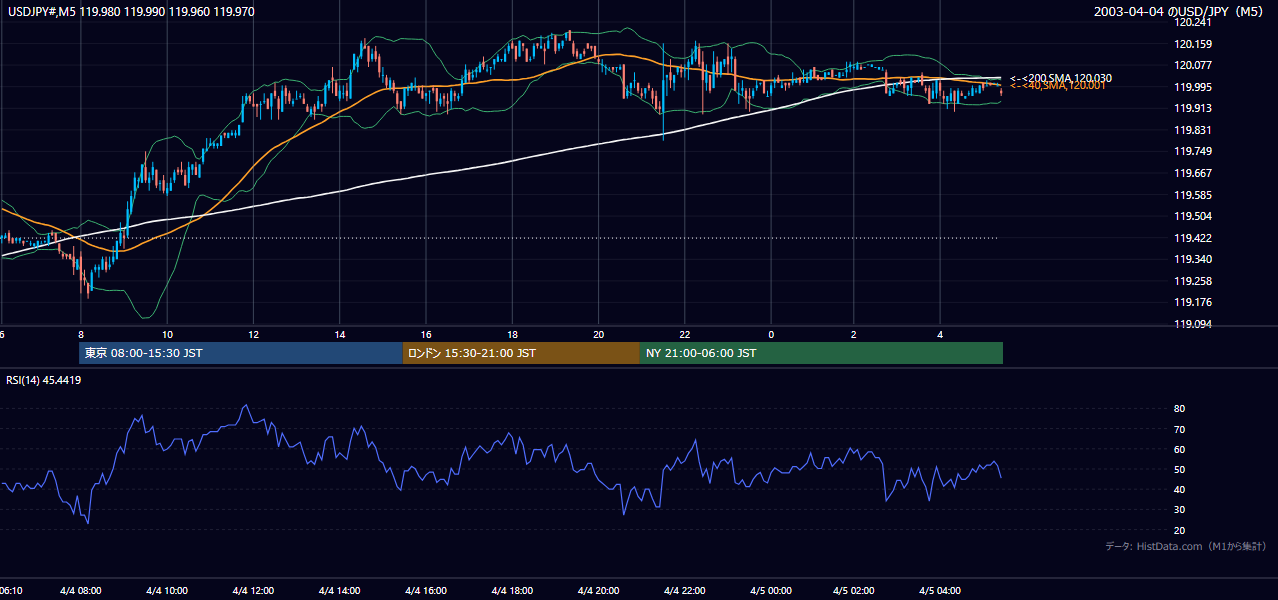Click the London 15:30-21:00 JST session bar

click(x=521, y=353)
